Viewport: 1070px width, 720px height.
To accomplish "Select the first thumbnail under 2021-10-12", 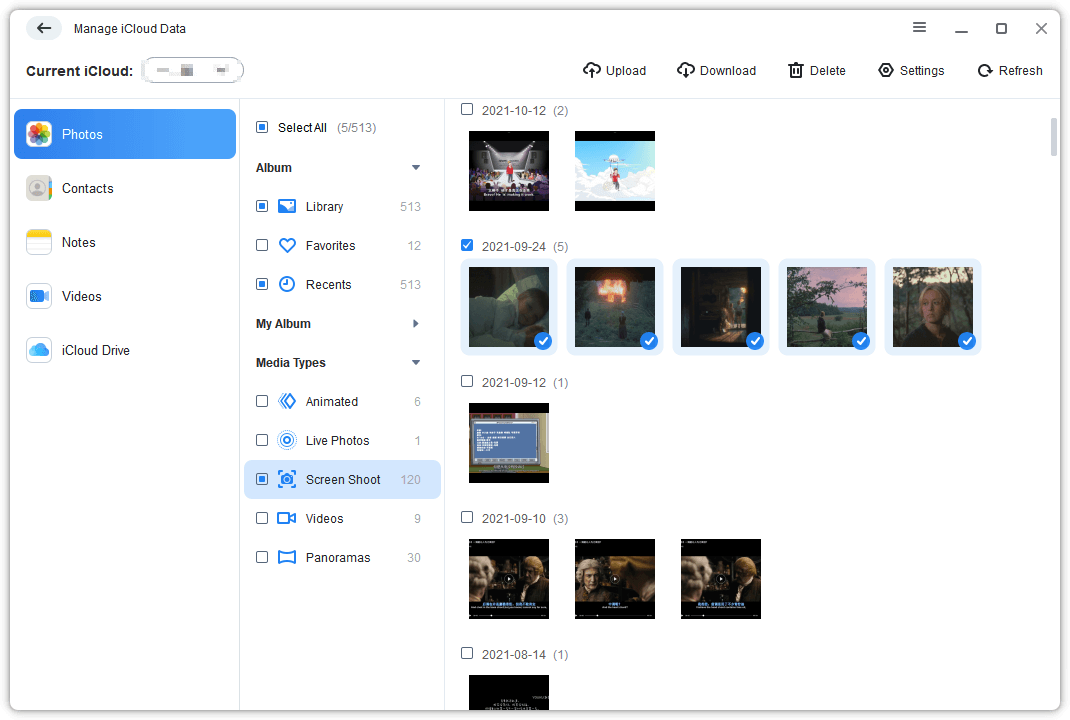I will pyautogui.click(x=509, y=171).
